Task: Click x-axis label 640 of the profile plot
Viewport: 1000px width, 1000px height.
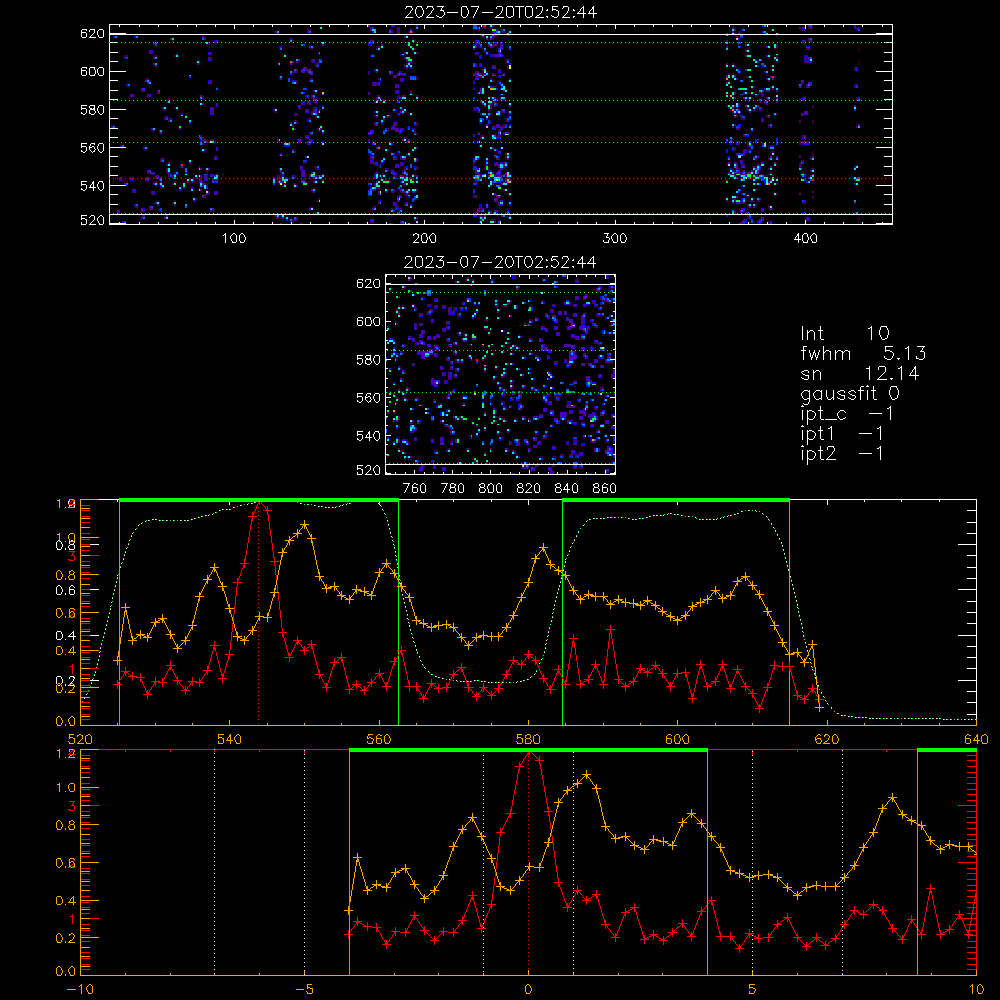Action: tap(976, 739)
